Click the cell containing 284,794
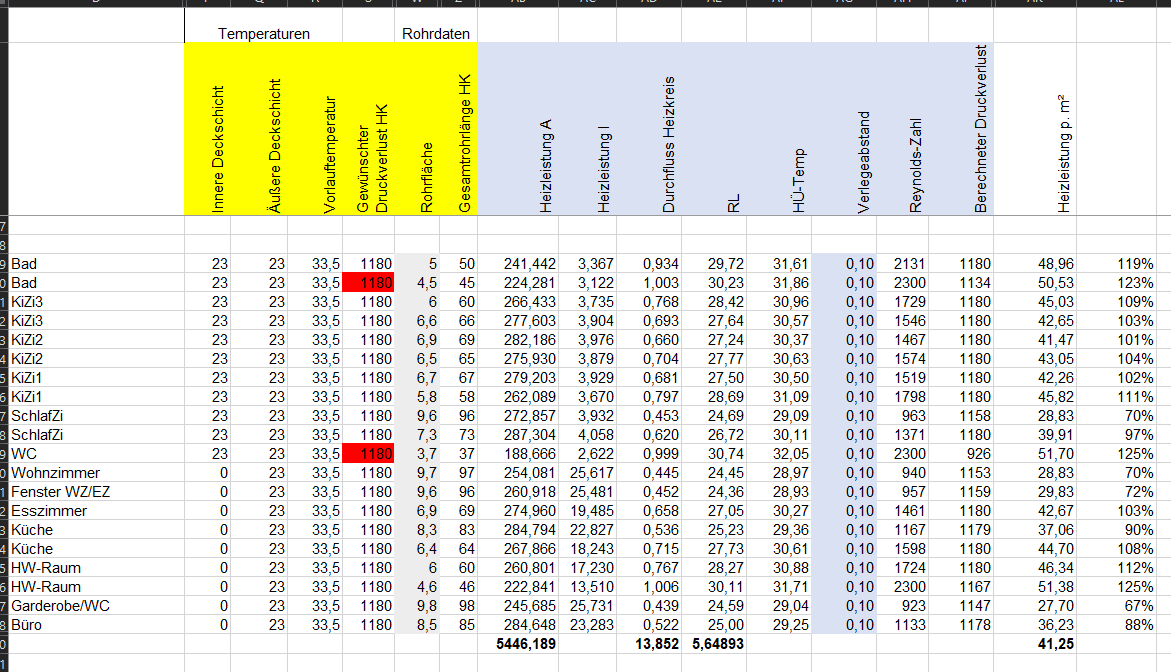The width and height of the screenshot is (1171, 672). click(x=518, y=530)
